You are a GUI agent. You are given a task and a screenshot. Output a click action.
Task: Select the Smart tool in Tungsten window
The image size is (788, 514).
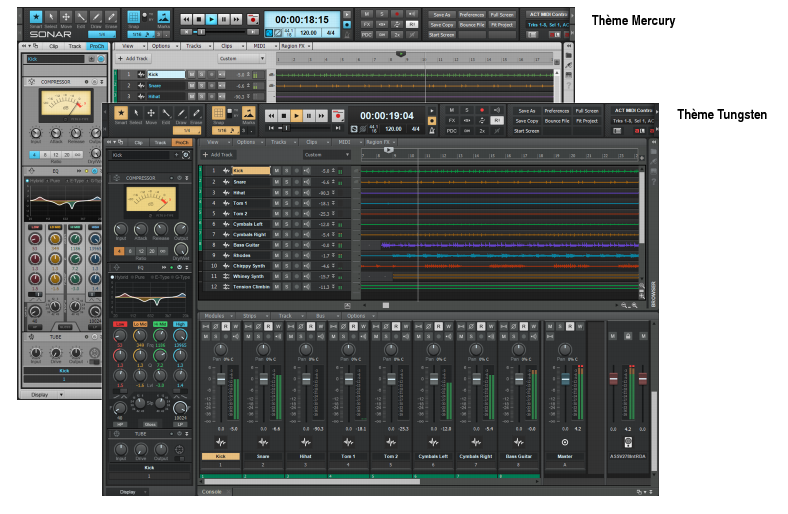coord(120,113)
